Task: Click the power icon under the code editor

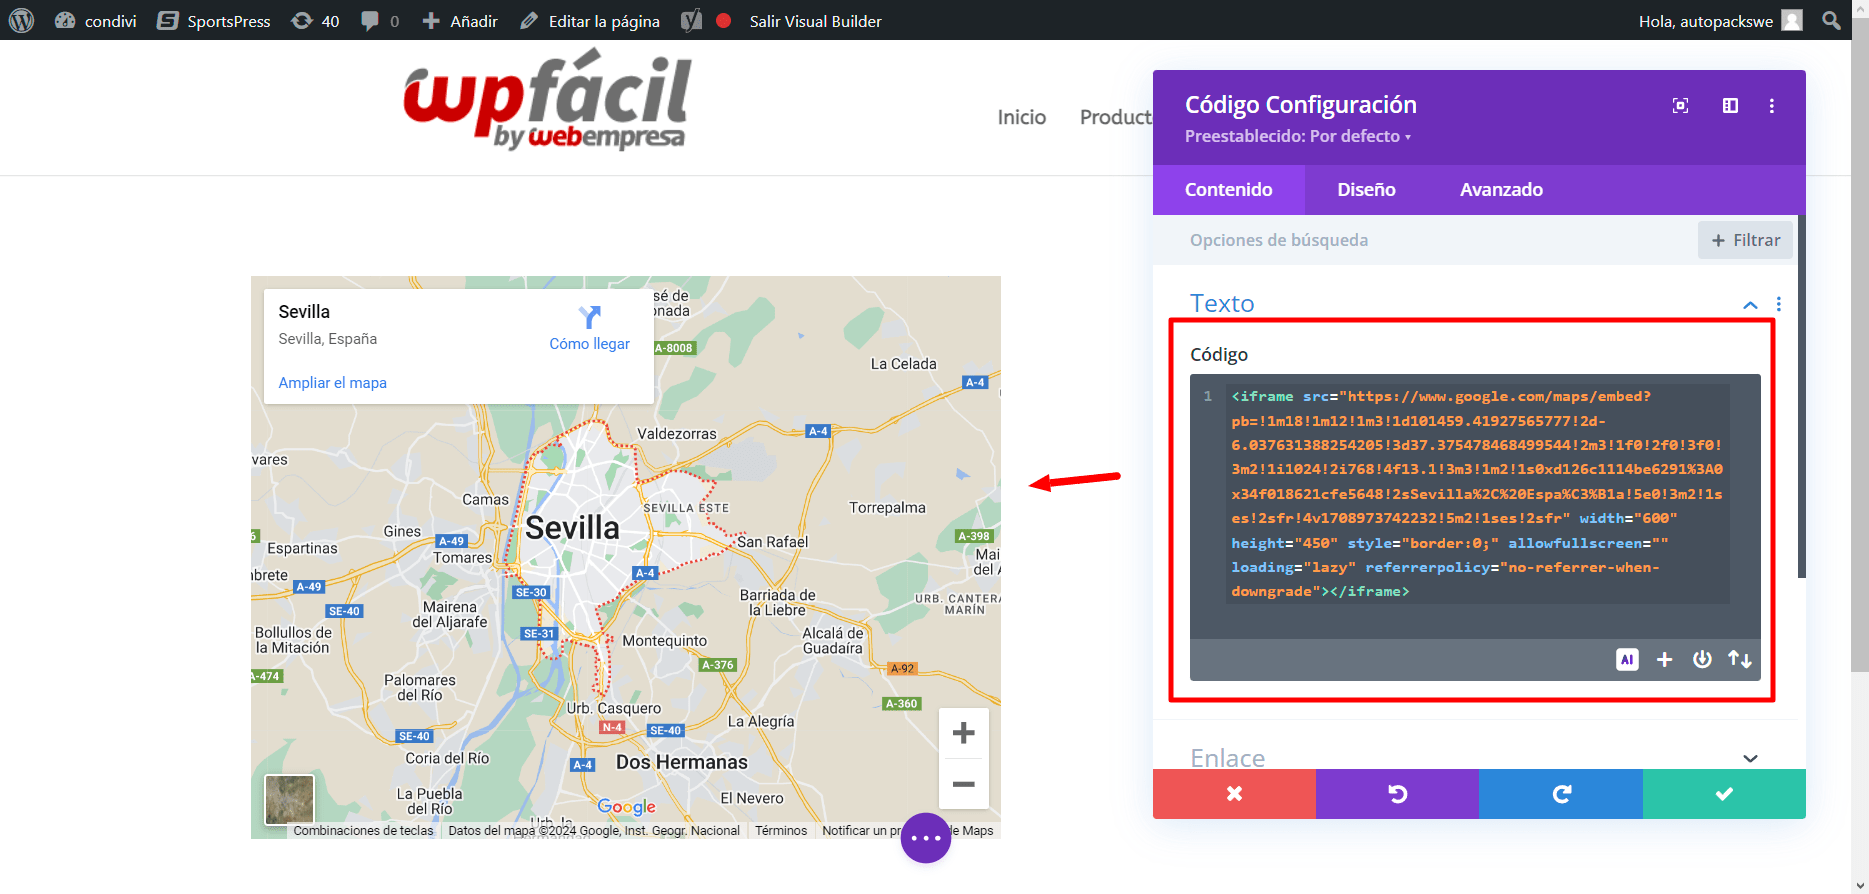Action: 1702,659
